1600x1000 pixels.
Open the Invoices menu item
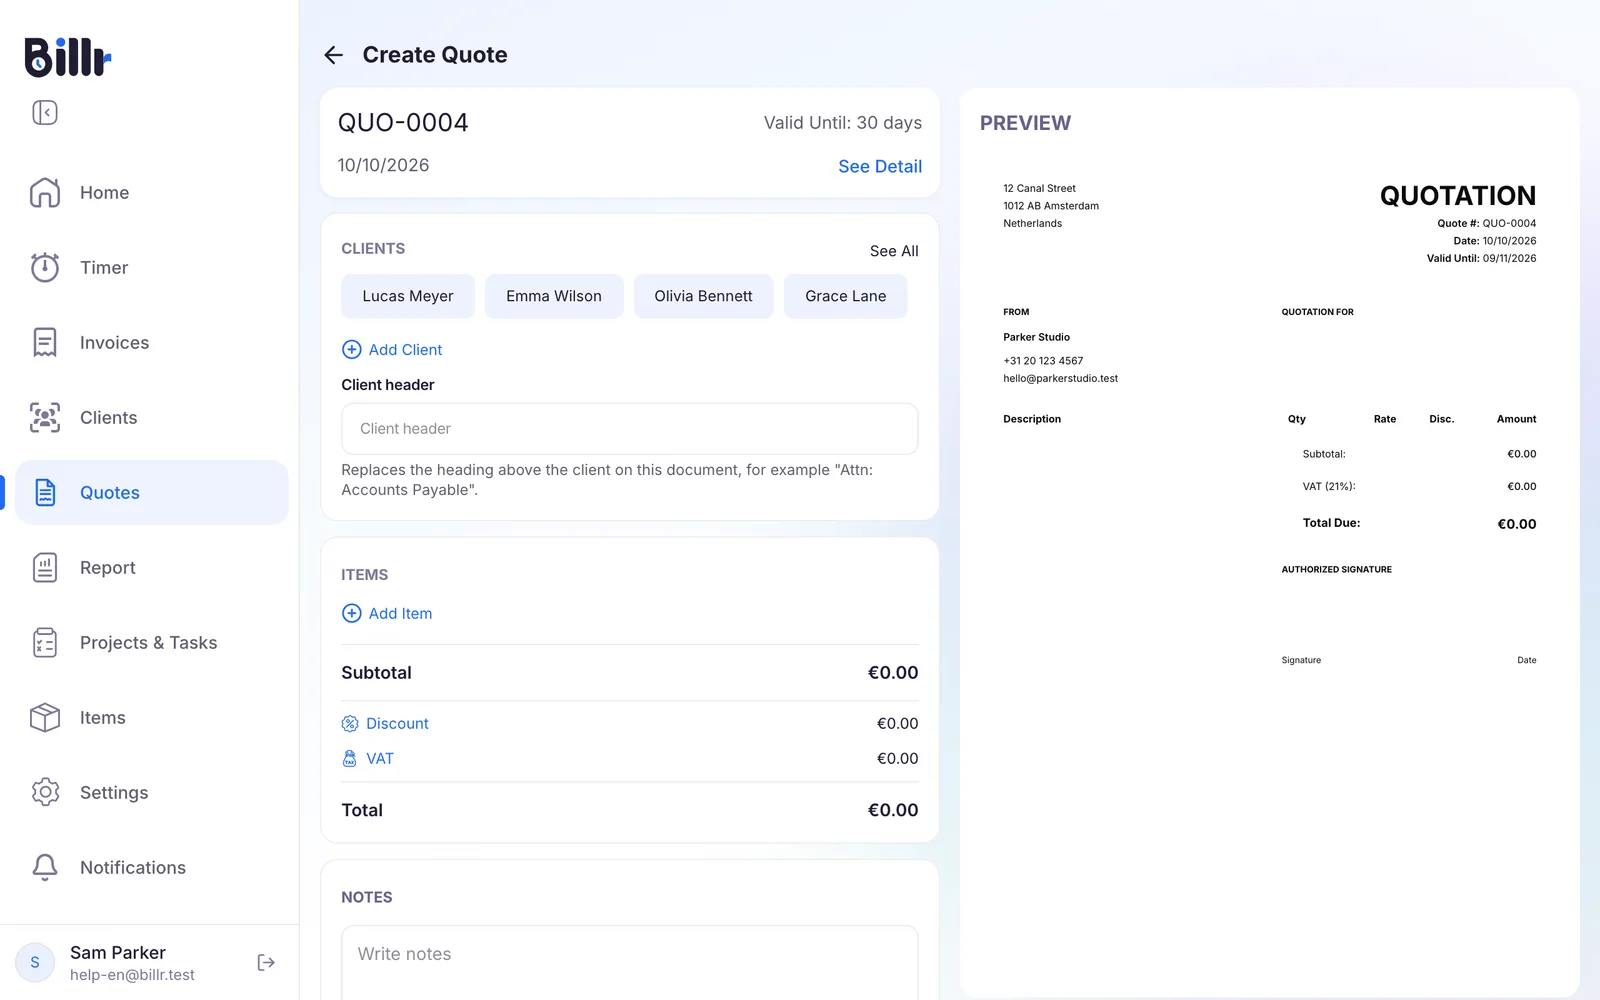click(x=152, y=342)
